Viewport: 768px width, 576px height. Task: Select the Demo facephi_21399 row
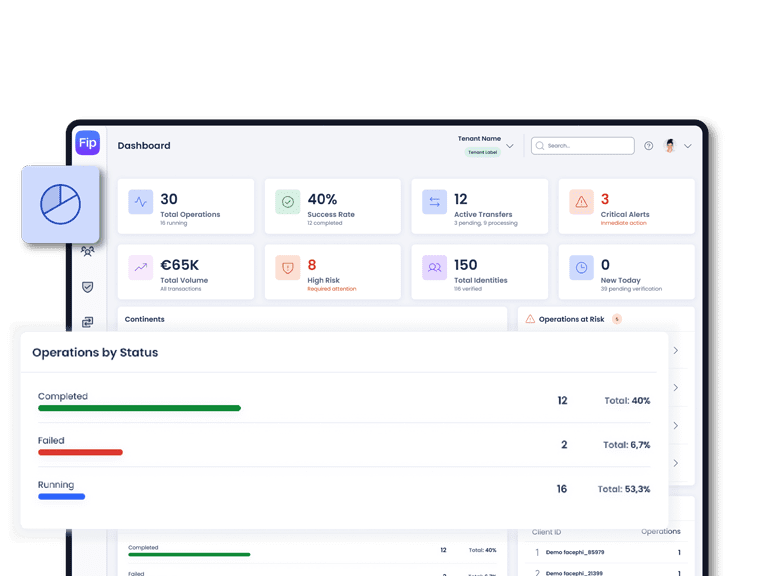click(606, 572)
